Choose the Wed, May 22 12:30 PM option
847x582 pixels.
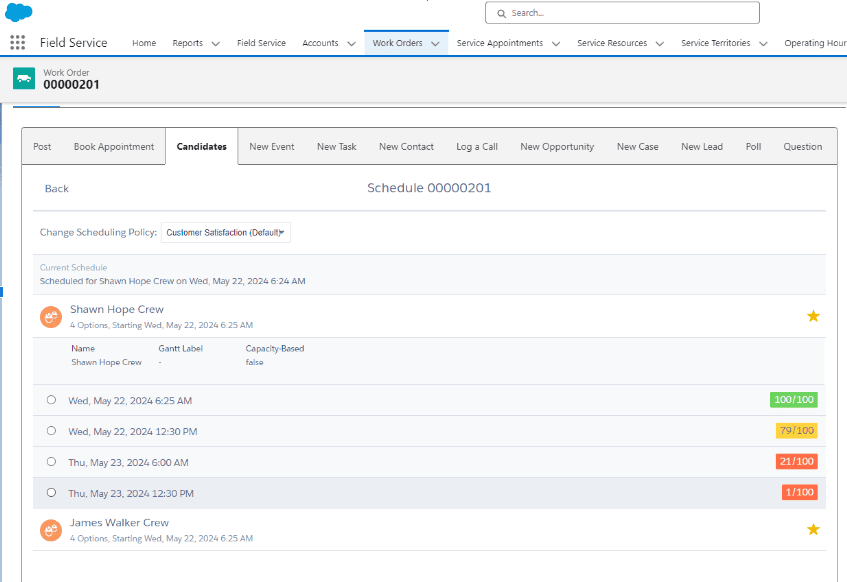(x=51, y=431)
